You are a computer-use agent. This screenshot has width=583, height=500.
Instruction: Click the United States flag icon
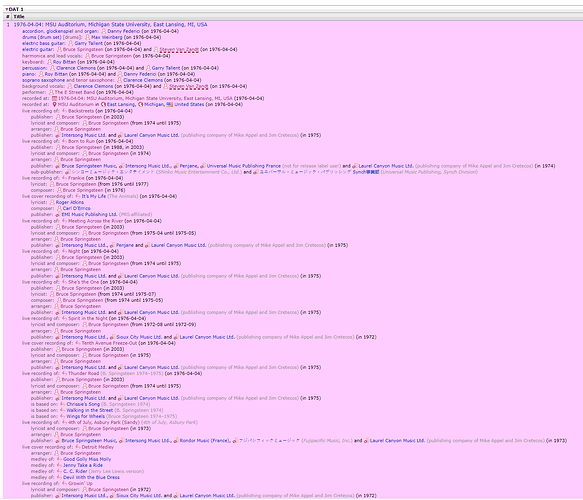pos(170,104)
